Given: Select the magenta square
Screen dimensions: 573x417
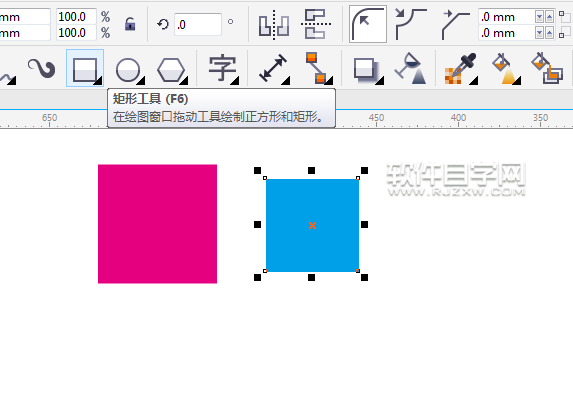Looking at the screenshot, I should pos(158,224).
